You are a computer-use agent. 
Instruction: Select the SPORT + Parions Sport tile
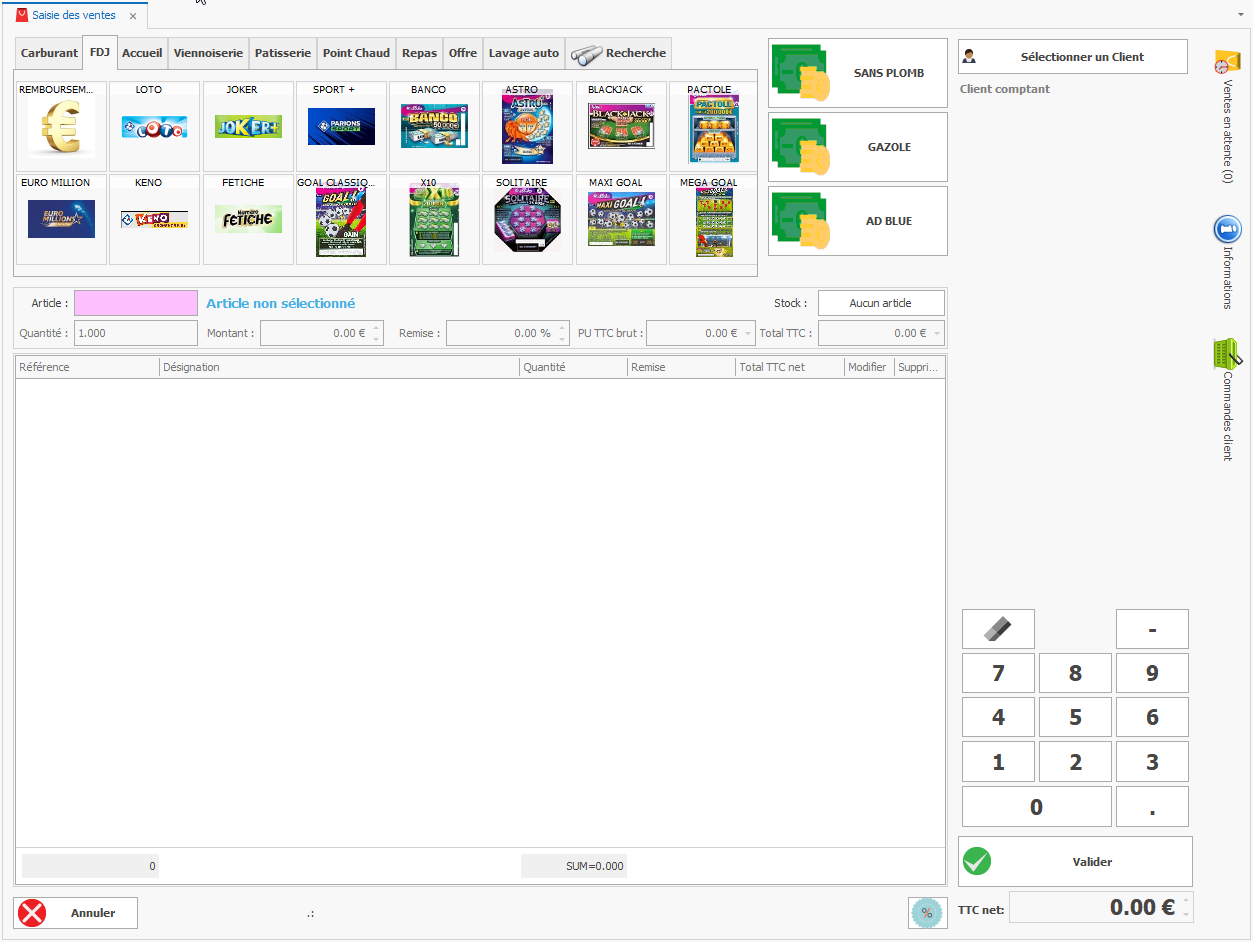coord(341,127)
